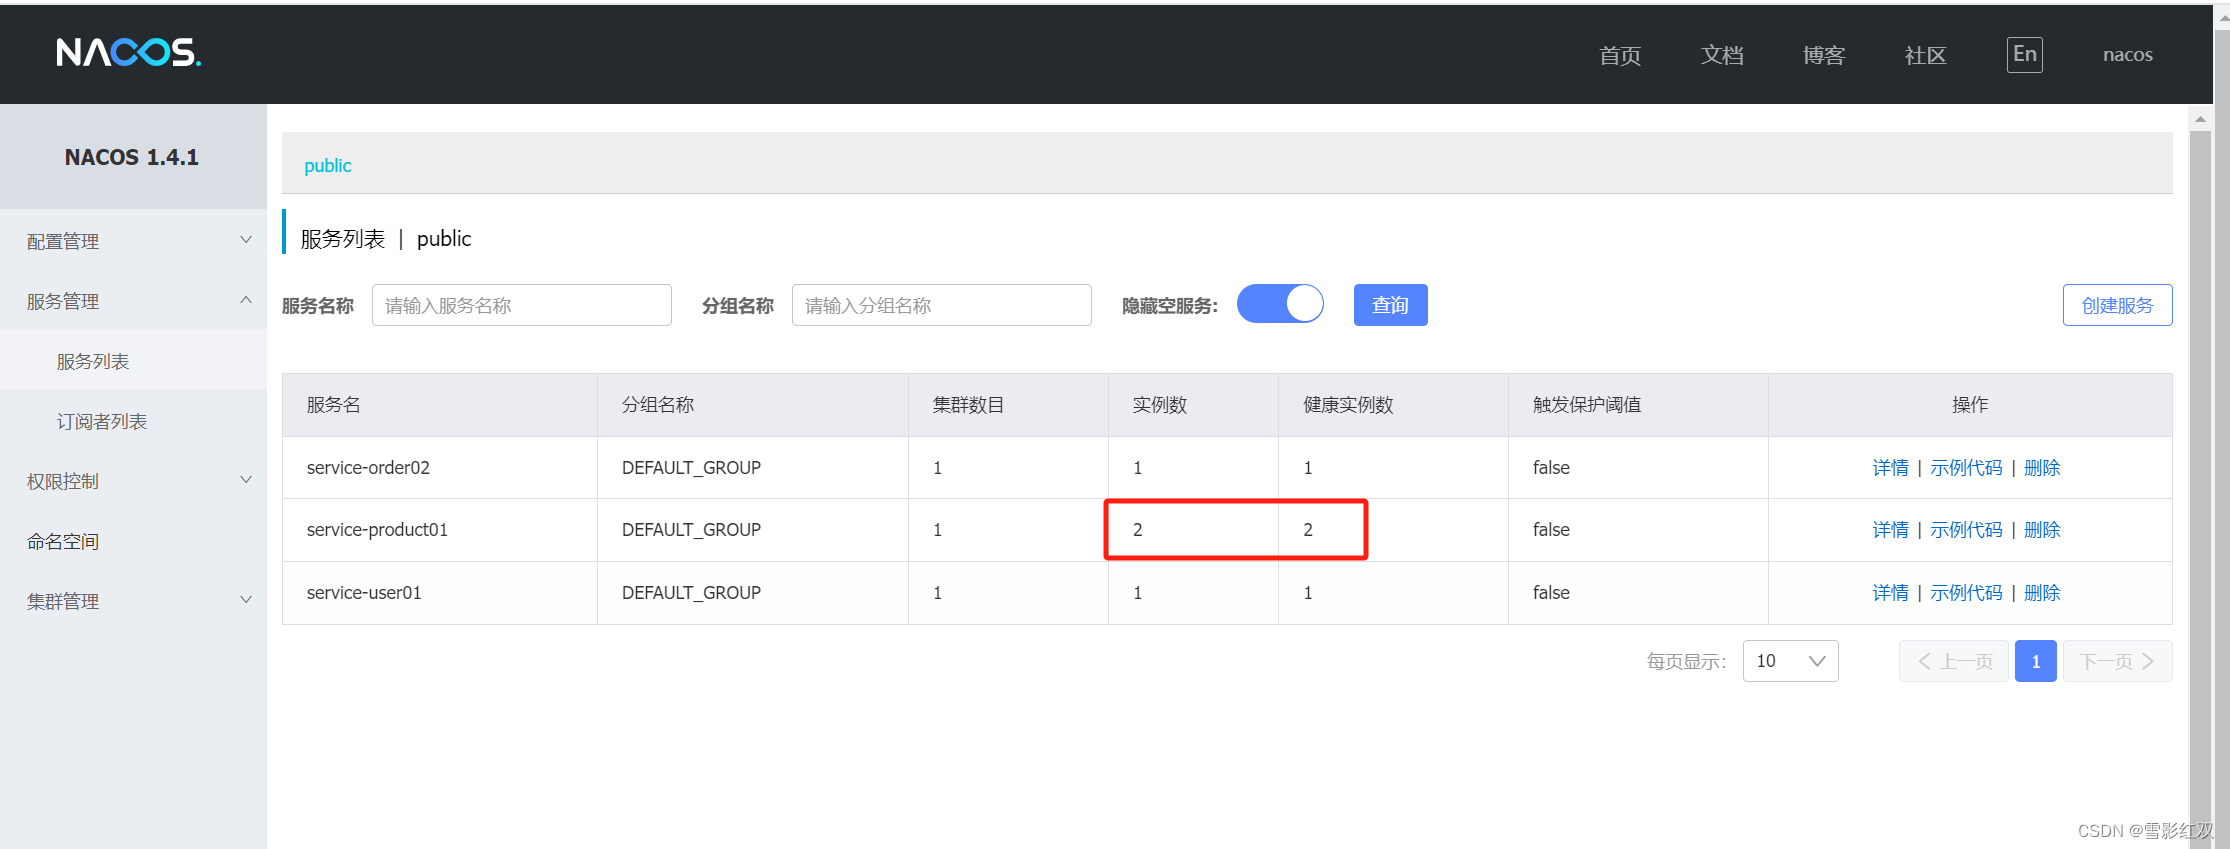Select page 1 in pagination

pos(2035,661)
